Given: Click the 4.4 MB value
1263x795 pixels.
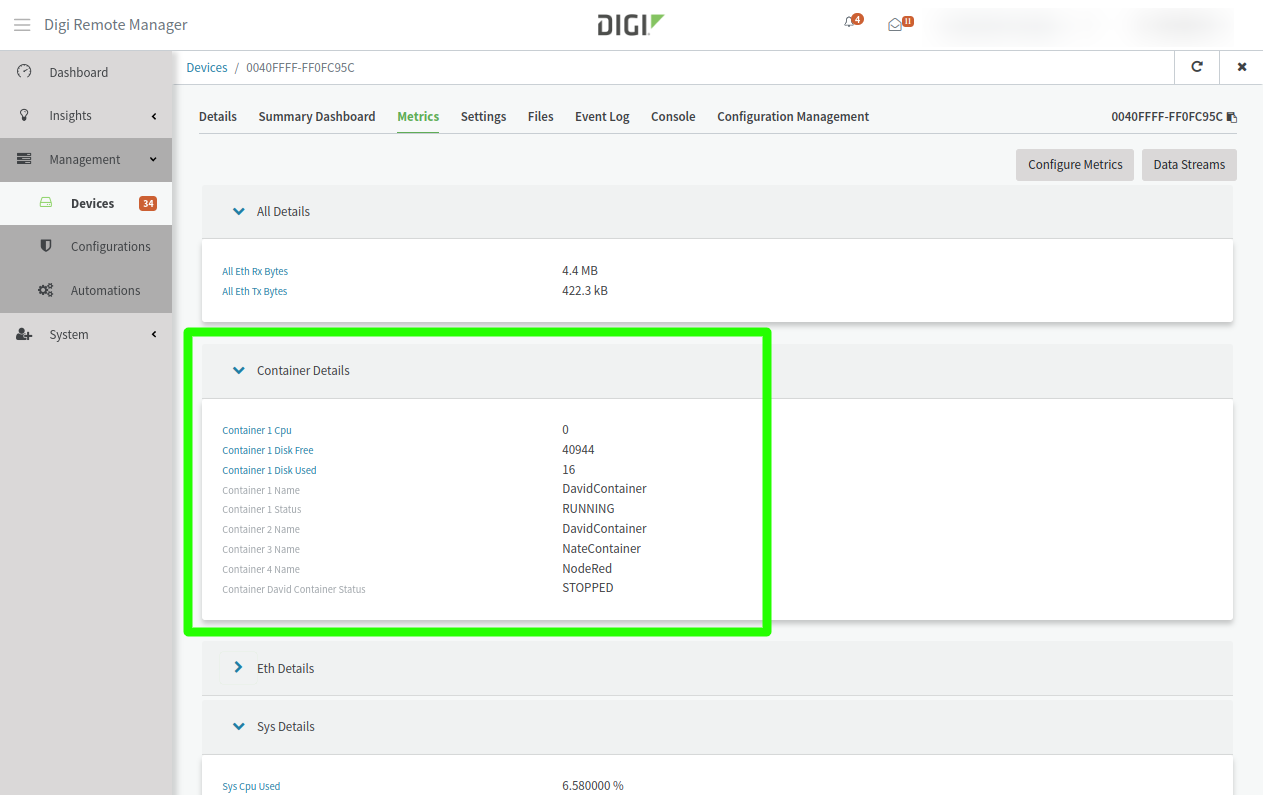Looking at the screenshot, I should [580, 270].
